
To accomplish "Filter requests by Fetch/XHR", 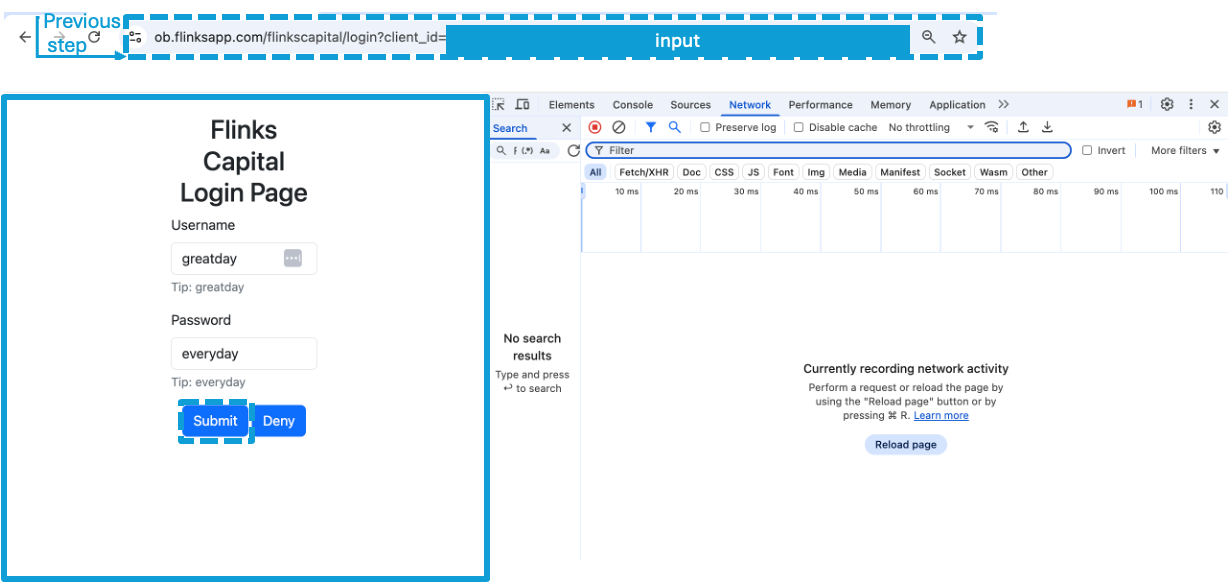I will 643,172.
